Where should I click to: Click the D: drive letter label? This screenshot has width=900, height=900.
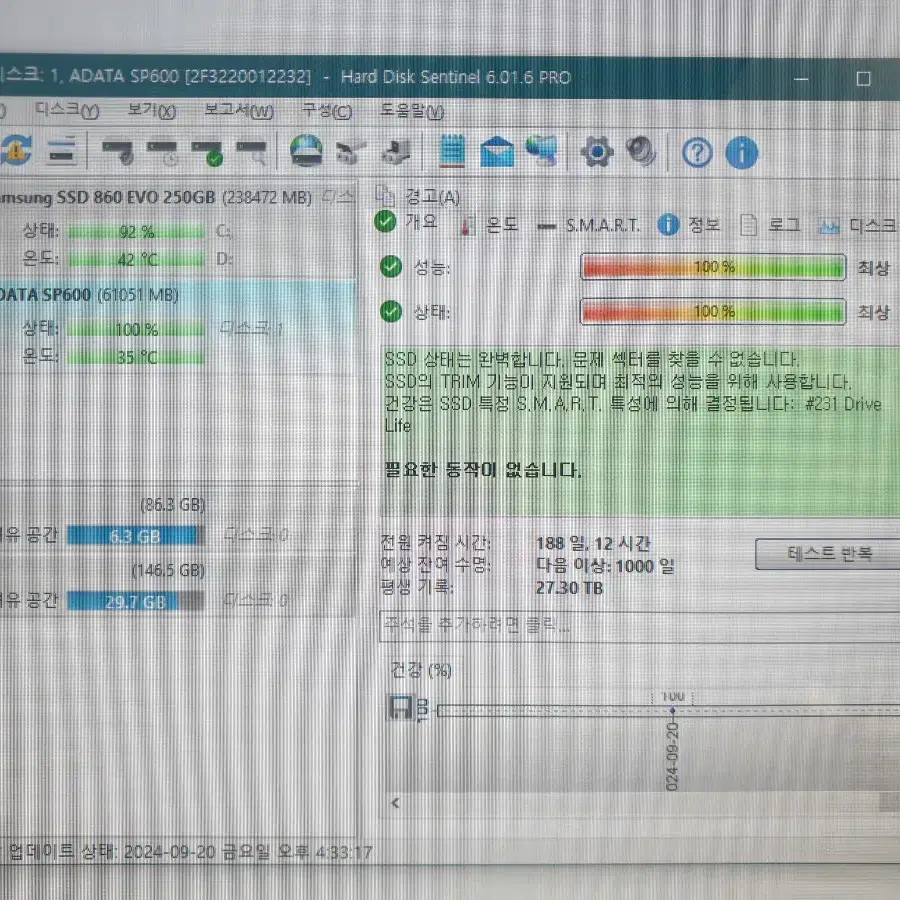[x=224, y=259]
